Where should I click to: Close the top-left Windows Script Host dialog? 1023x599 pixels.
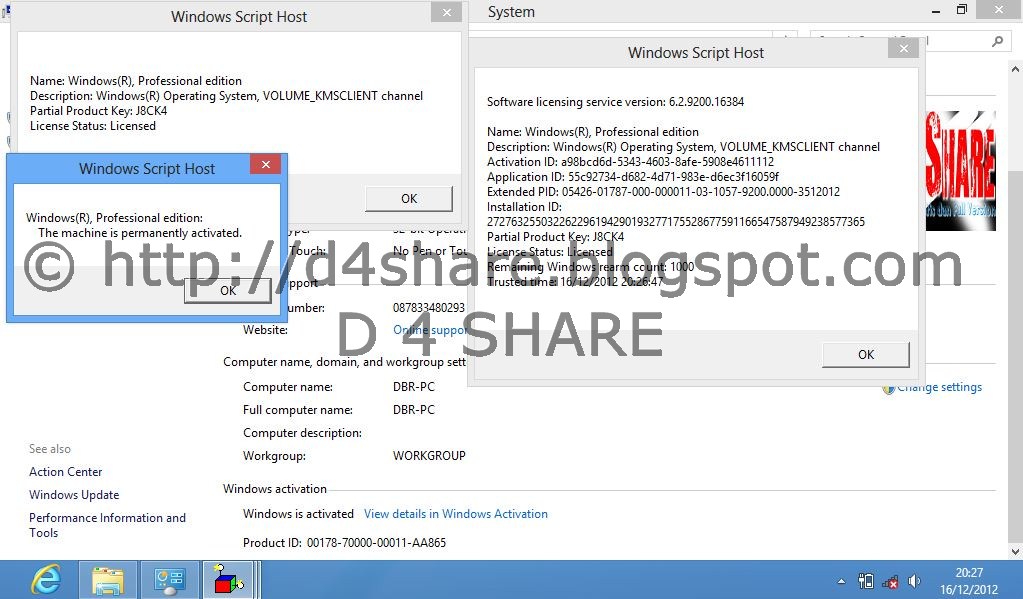click(447, 12)
